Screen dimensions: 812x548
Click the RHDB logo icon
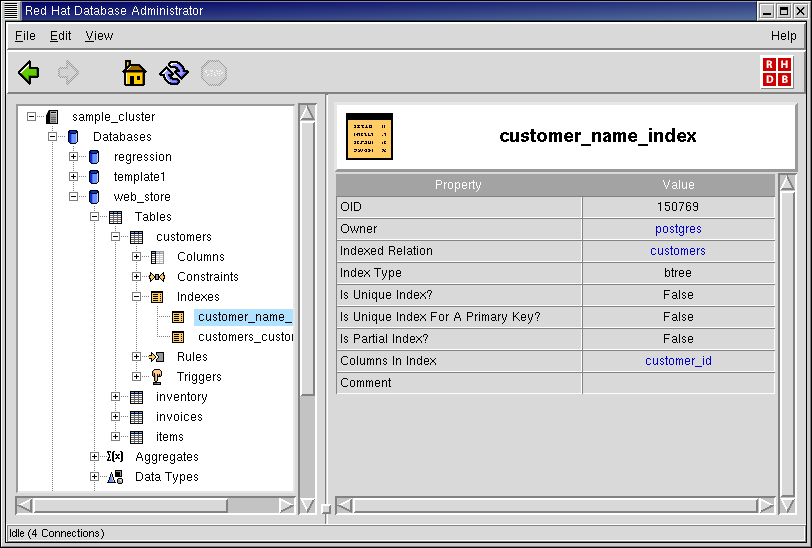776,72
